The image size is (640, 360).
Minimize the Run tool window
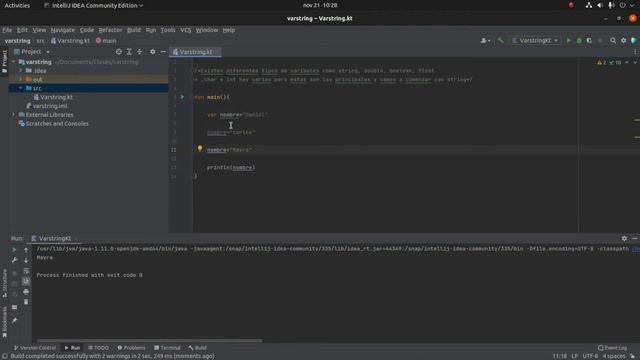(635, 238)
